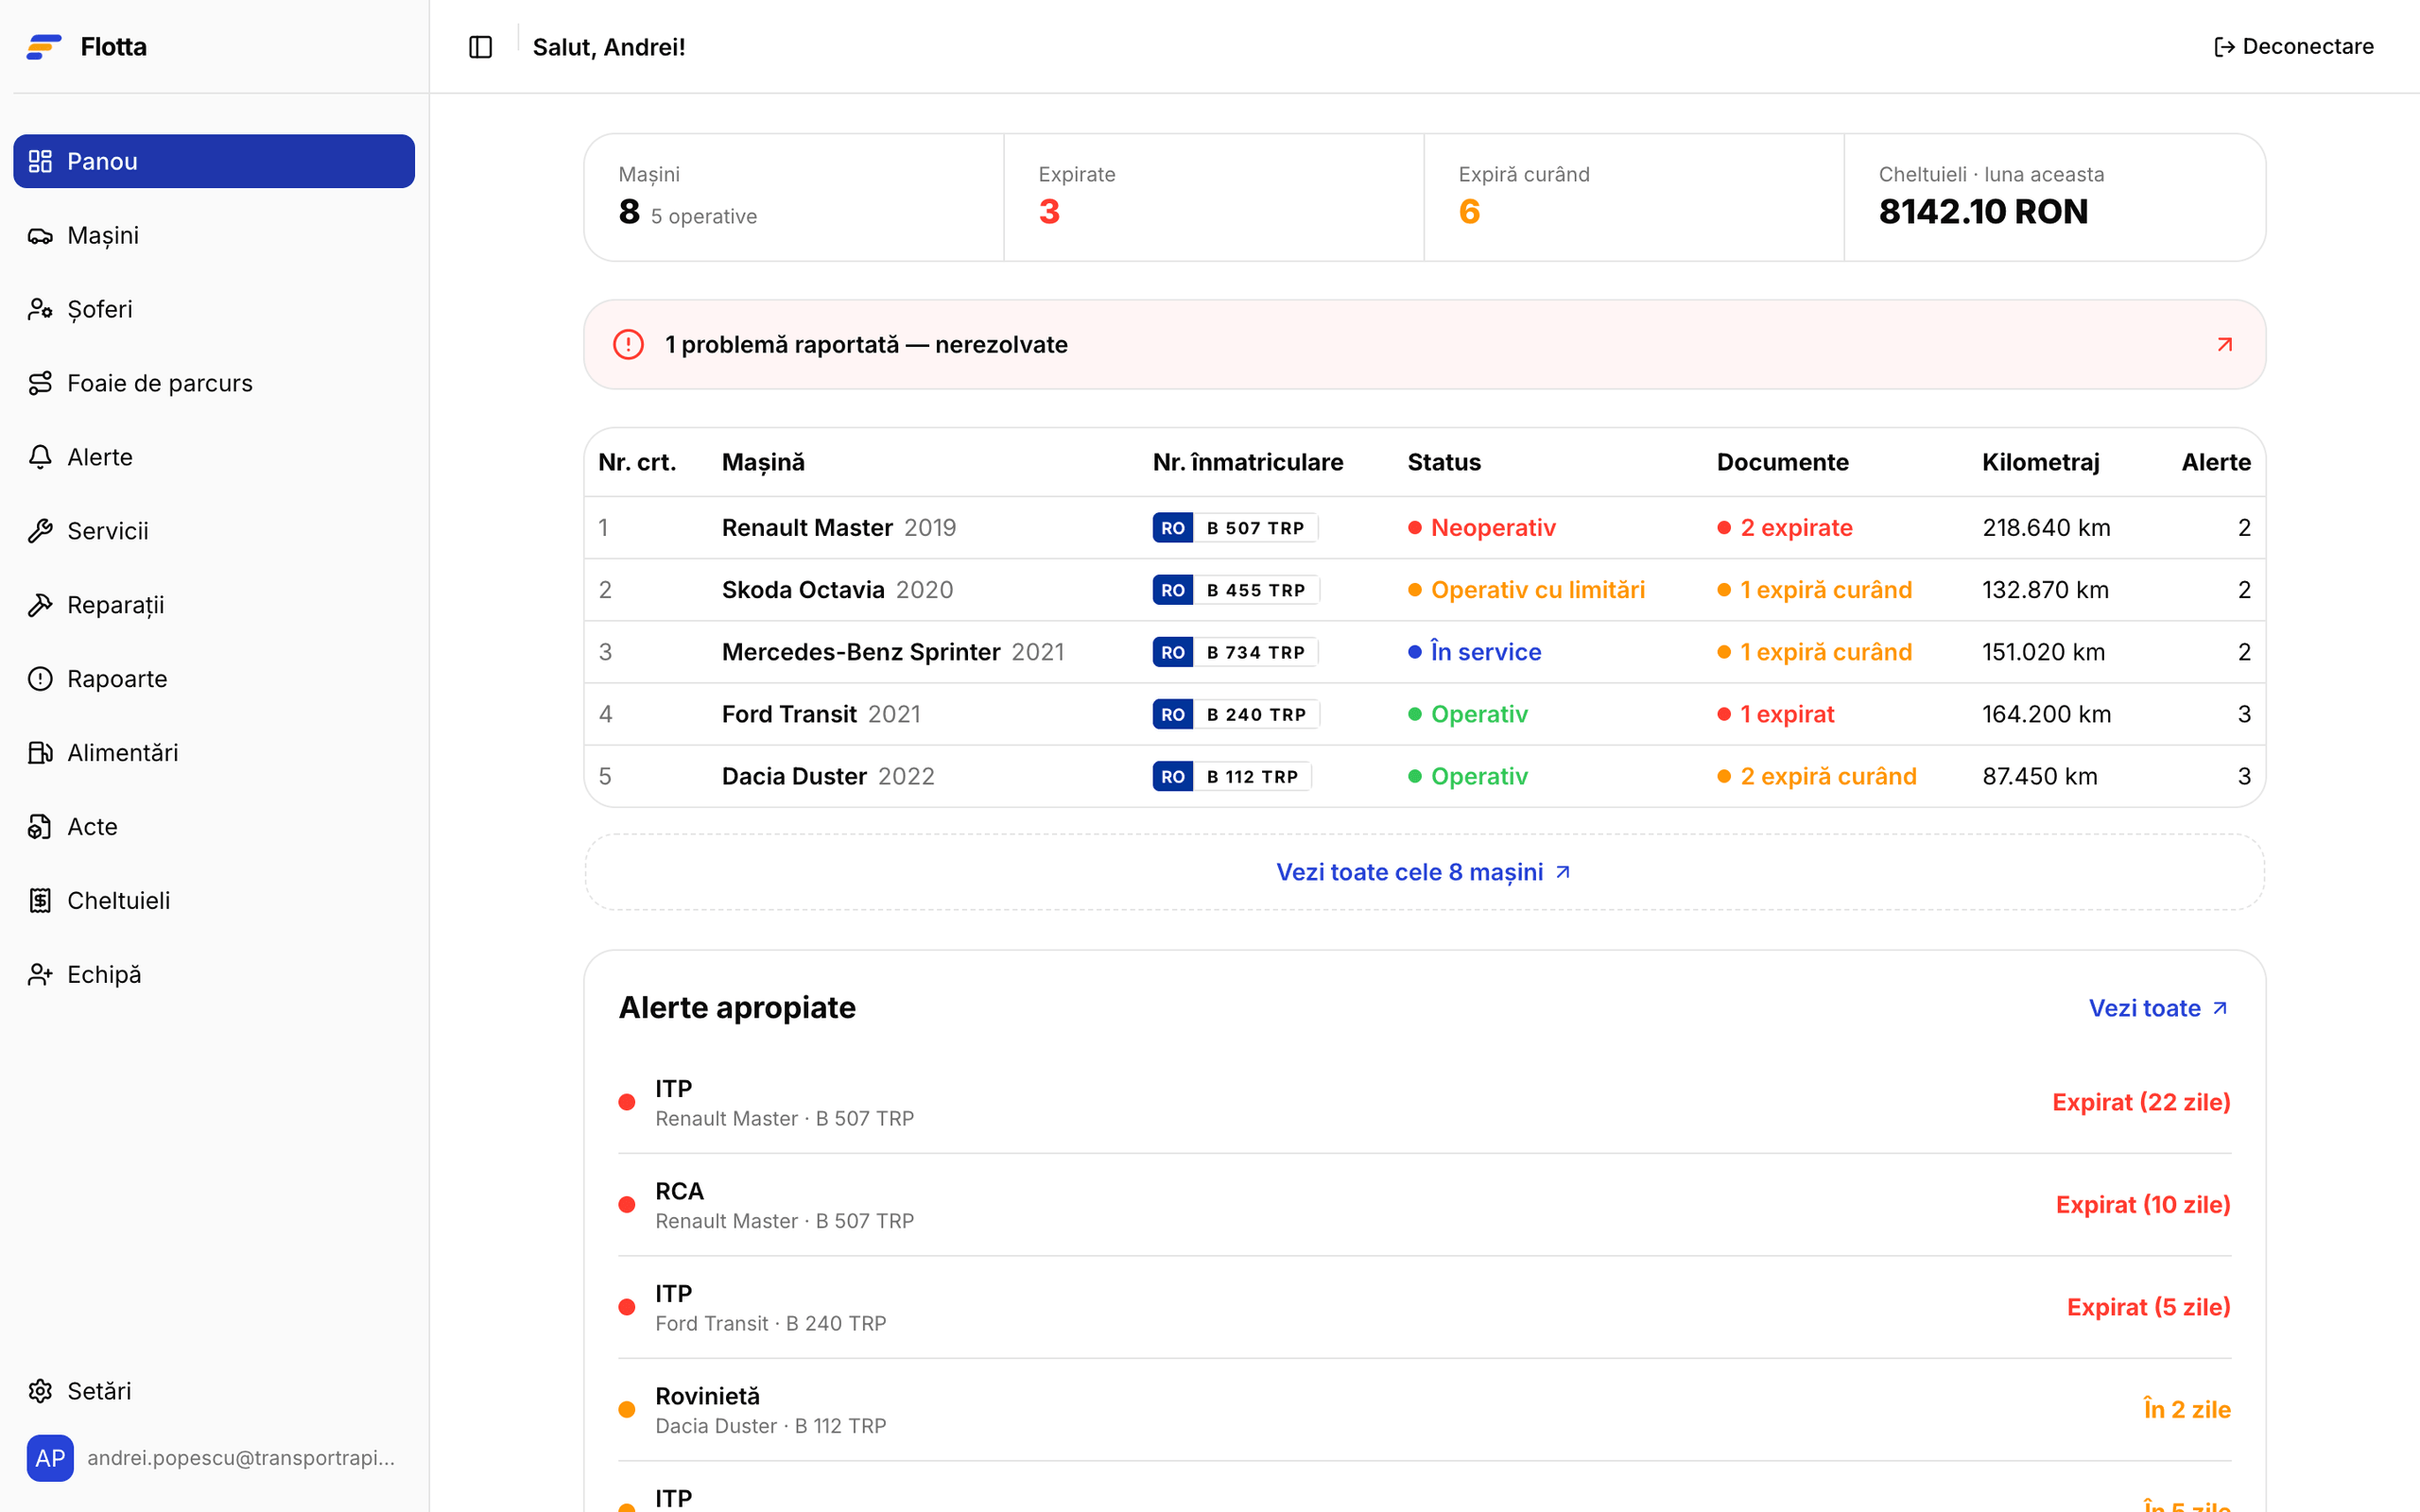
Task: Click the Setări gear icon
Action: (x=40, y=1391)
